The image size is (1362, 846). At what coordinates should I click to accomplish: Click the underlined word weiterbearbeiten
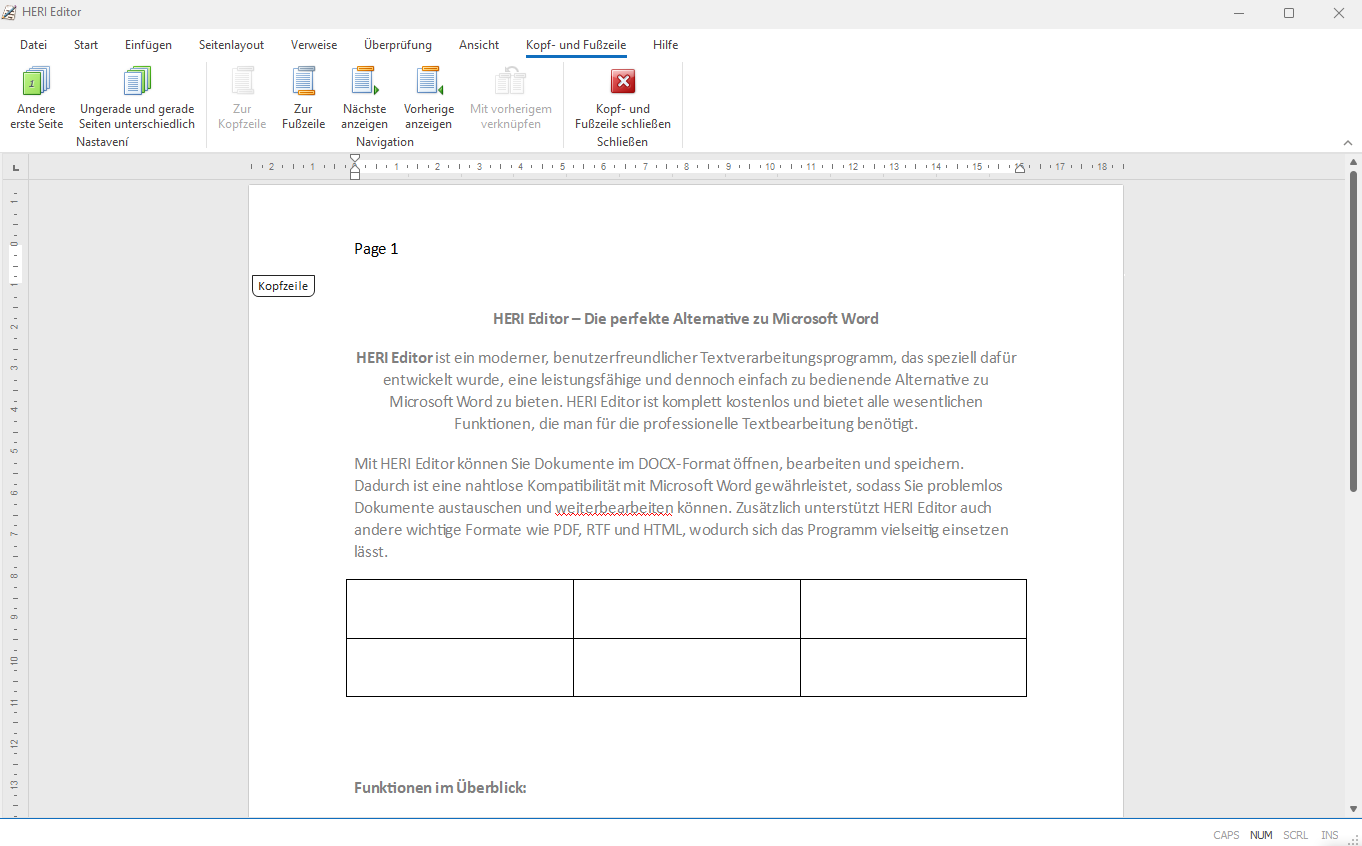tap(614, 508)
